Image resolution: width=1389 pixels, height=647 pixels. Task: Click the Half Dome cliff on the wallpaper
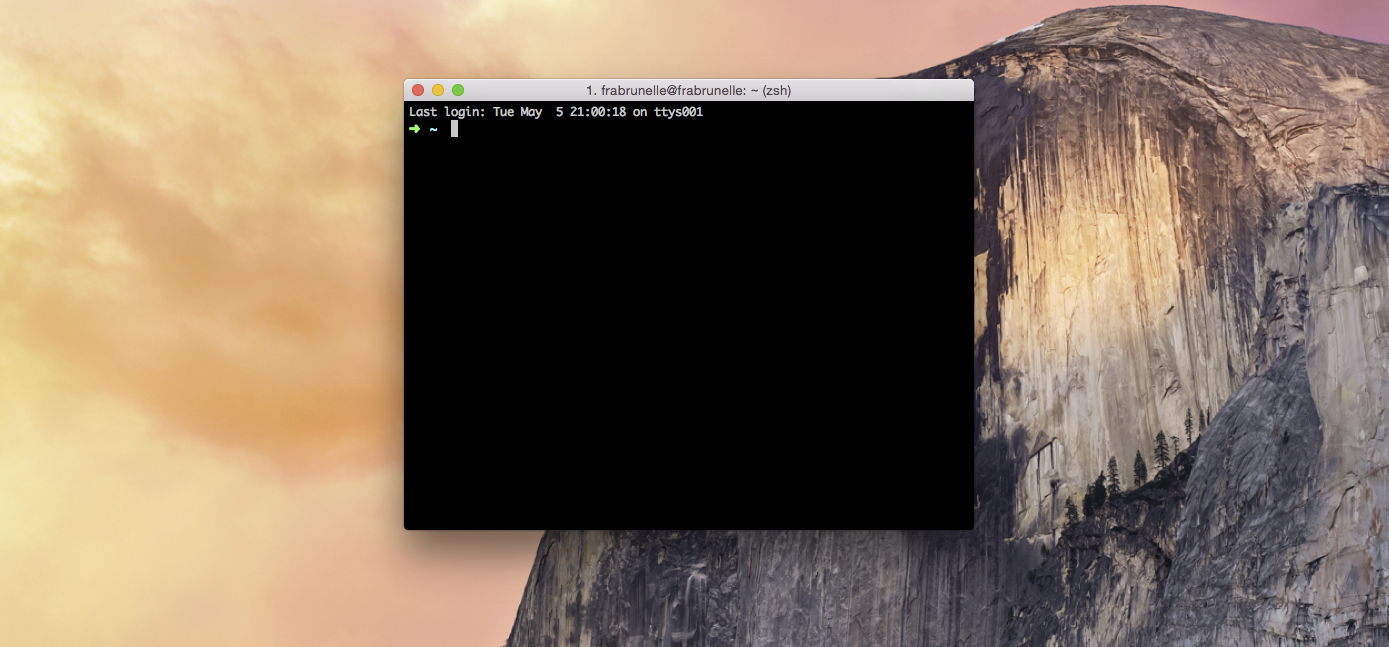1150,300
